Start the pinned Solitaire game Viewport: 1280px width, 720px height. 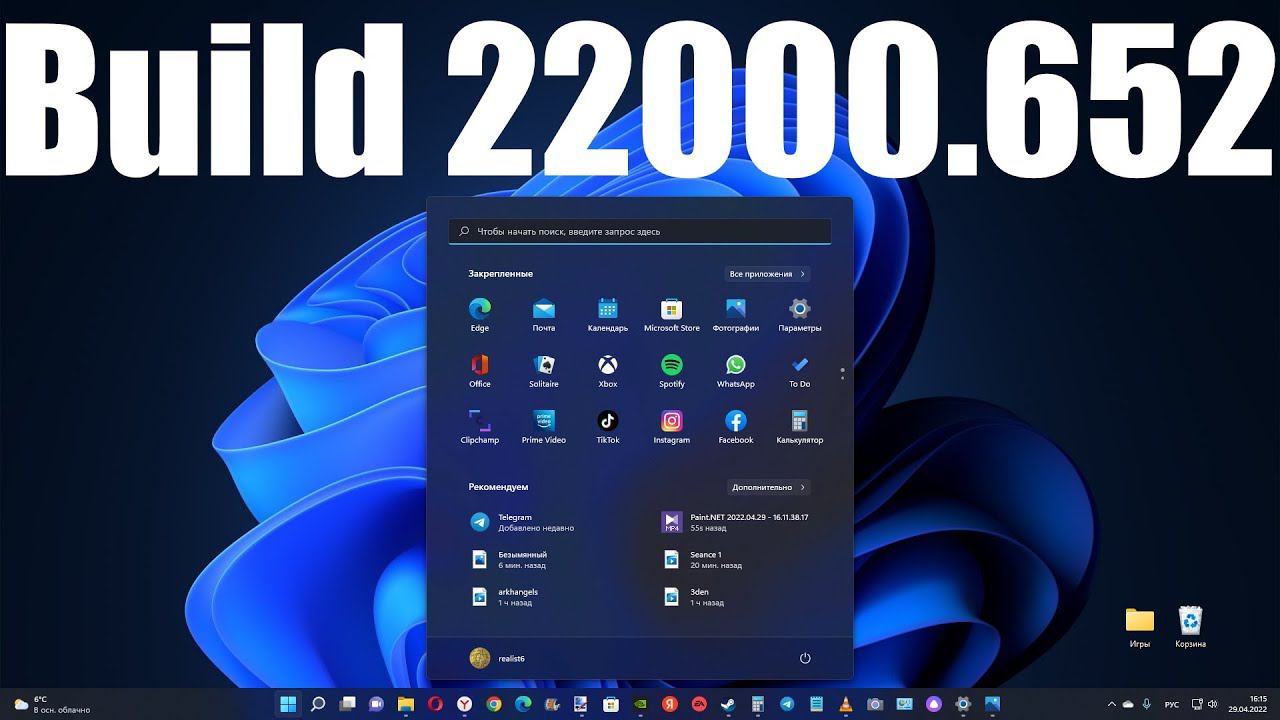(x=544, y=370)
